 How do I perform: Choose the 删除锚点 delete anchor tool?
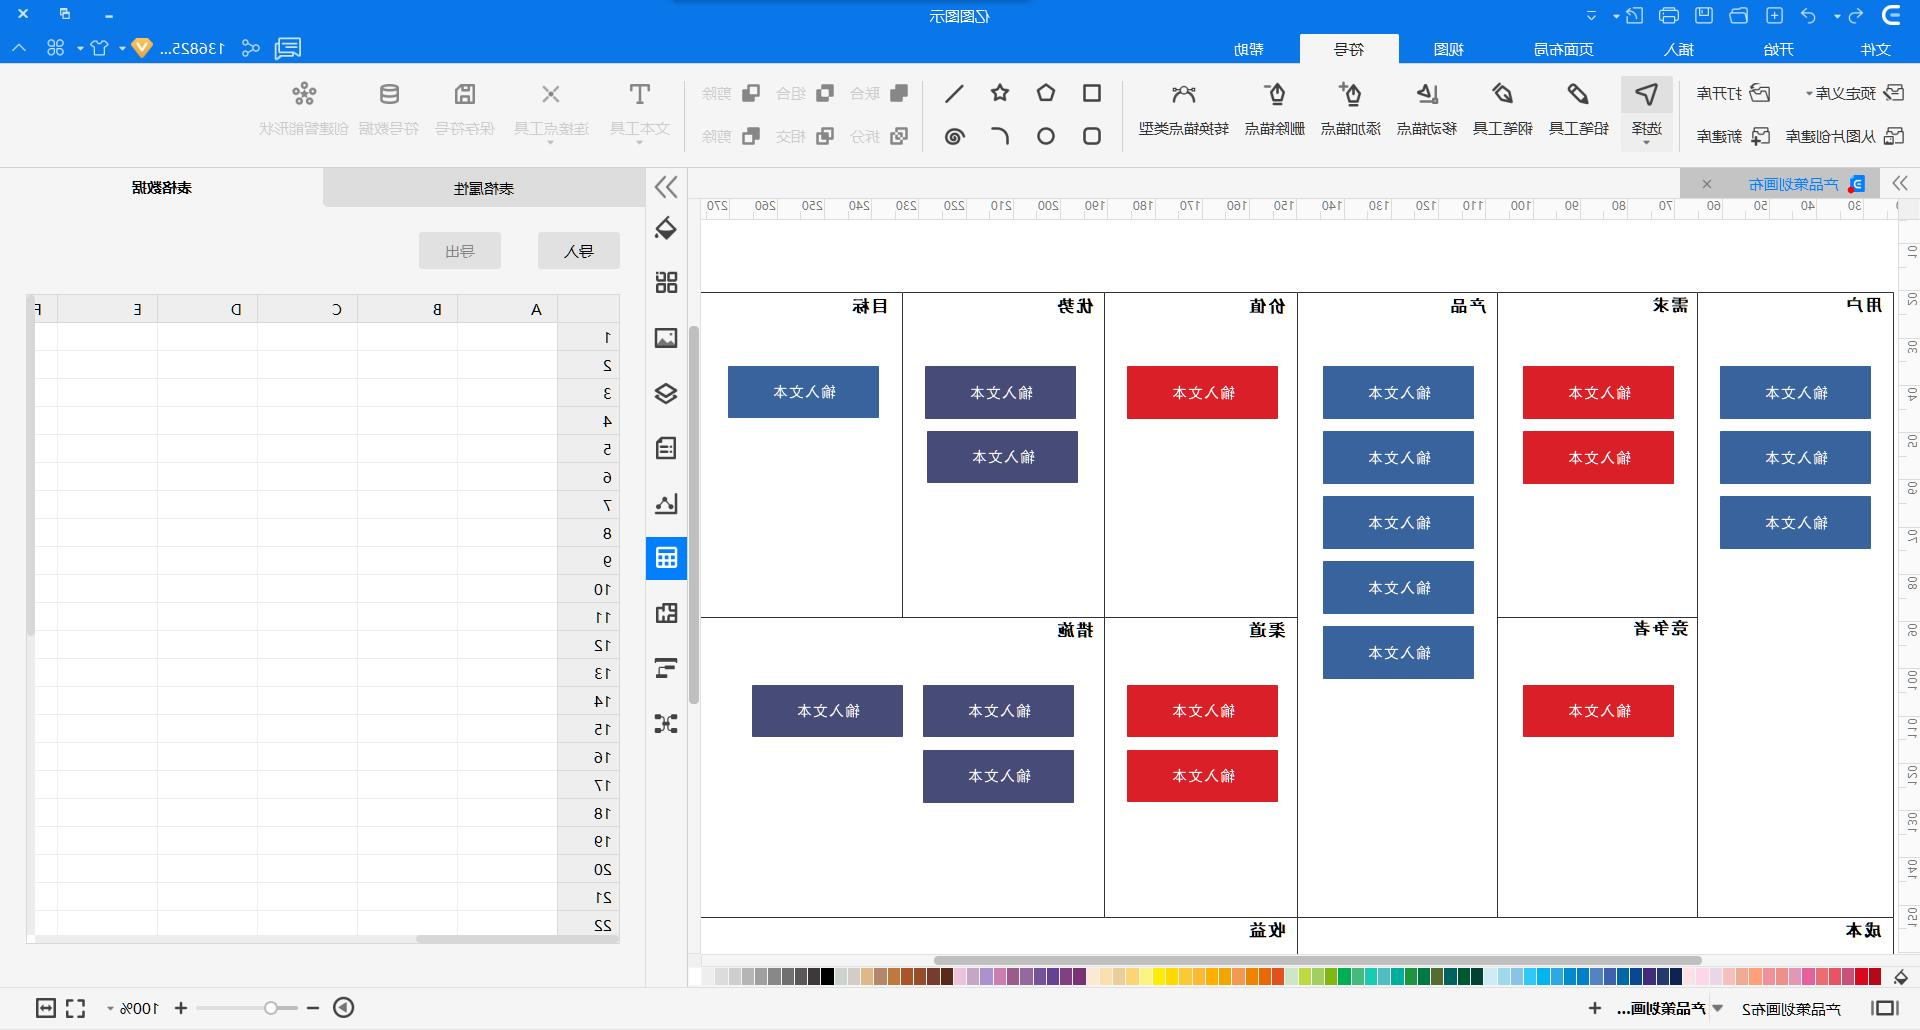pyautogui.click(x=1275, y=109)
